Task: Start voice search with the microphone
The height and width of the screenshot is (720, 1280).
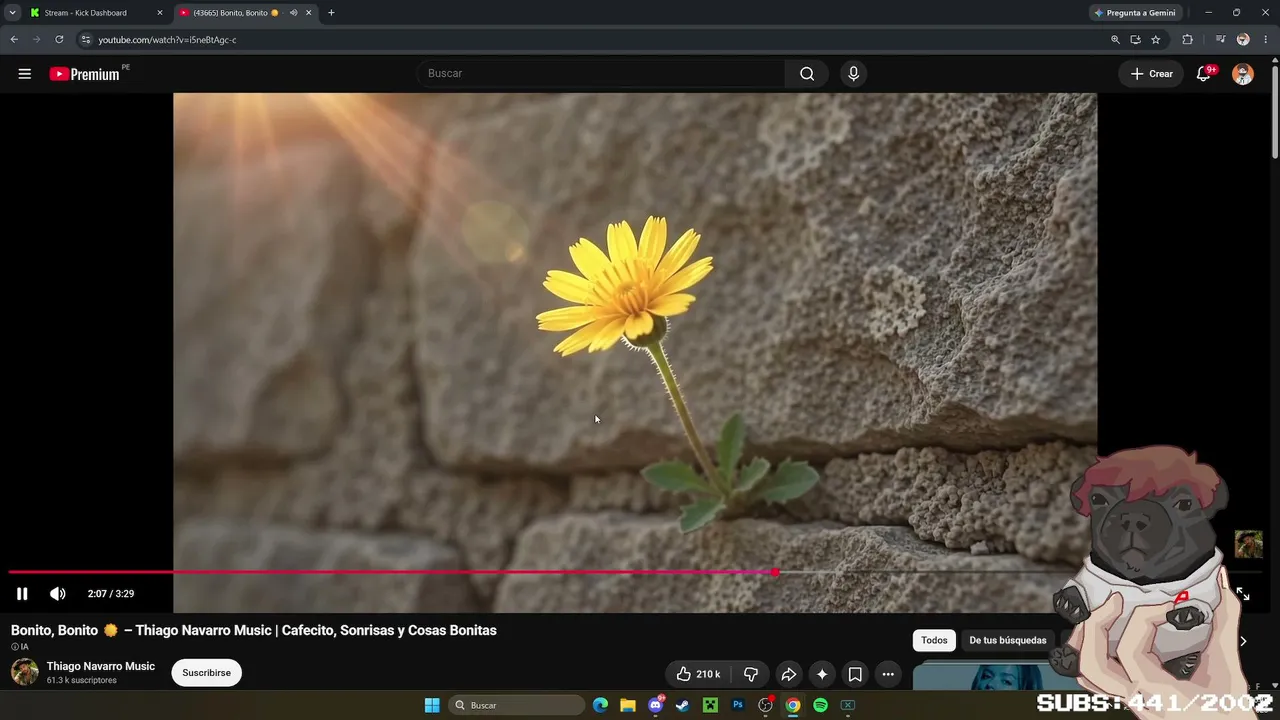Action: pyautogui.click(x=853, y=73)
